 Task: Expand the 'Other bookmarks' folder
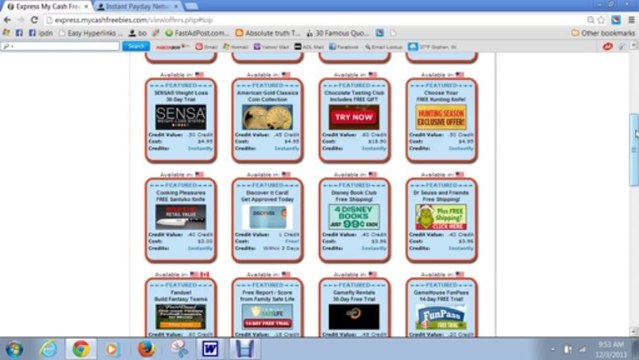point(603,33)
